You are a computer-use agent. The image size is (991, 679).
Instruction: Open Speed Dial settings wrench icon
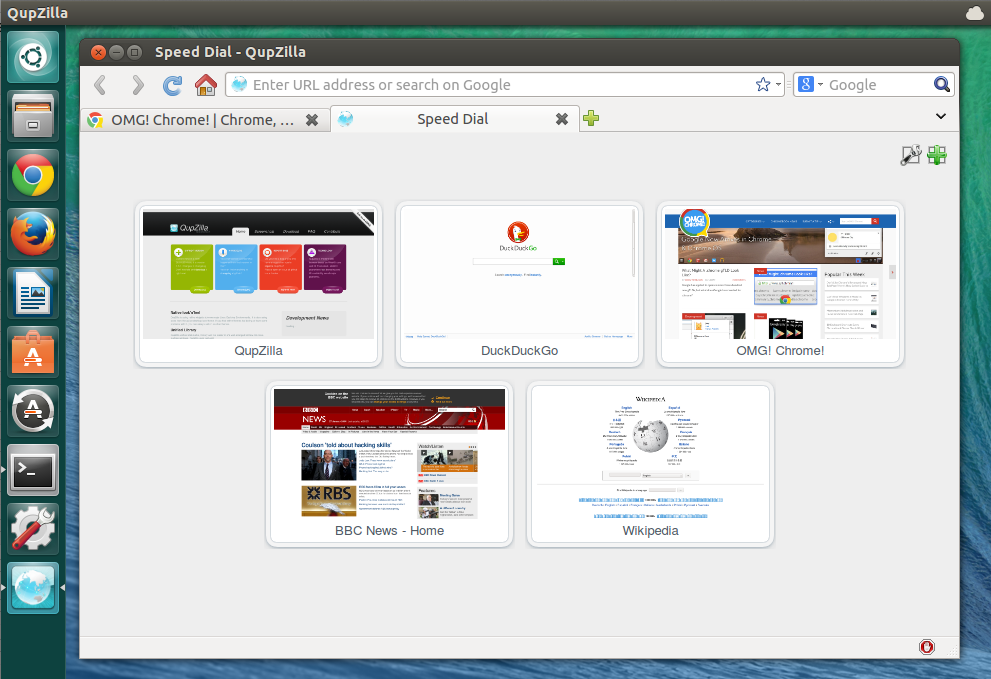[910, 155]
